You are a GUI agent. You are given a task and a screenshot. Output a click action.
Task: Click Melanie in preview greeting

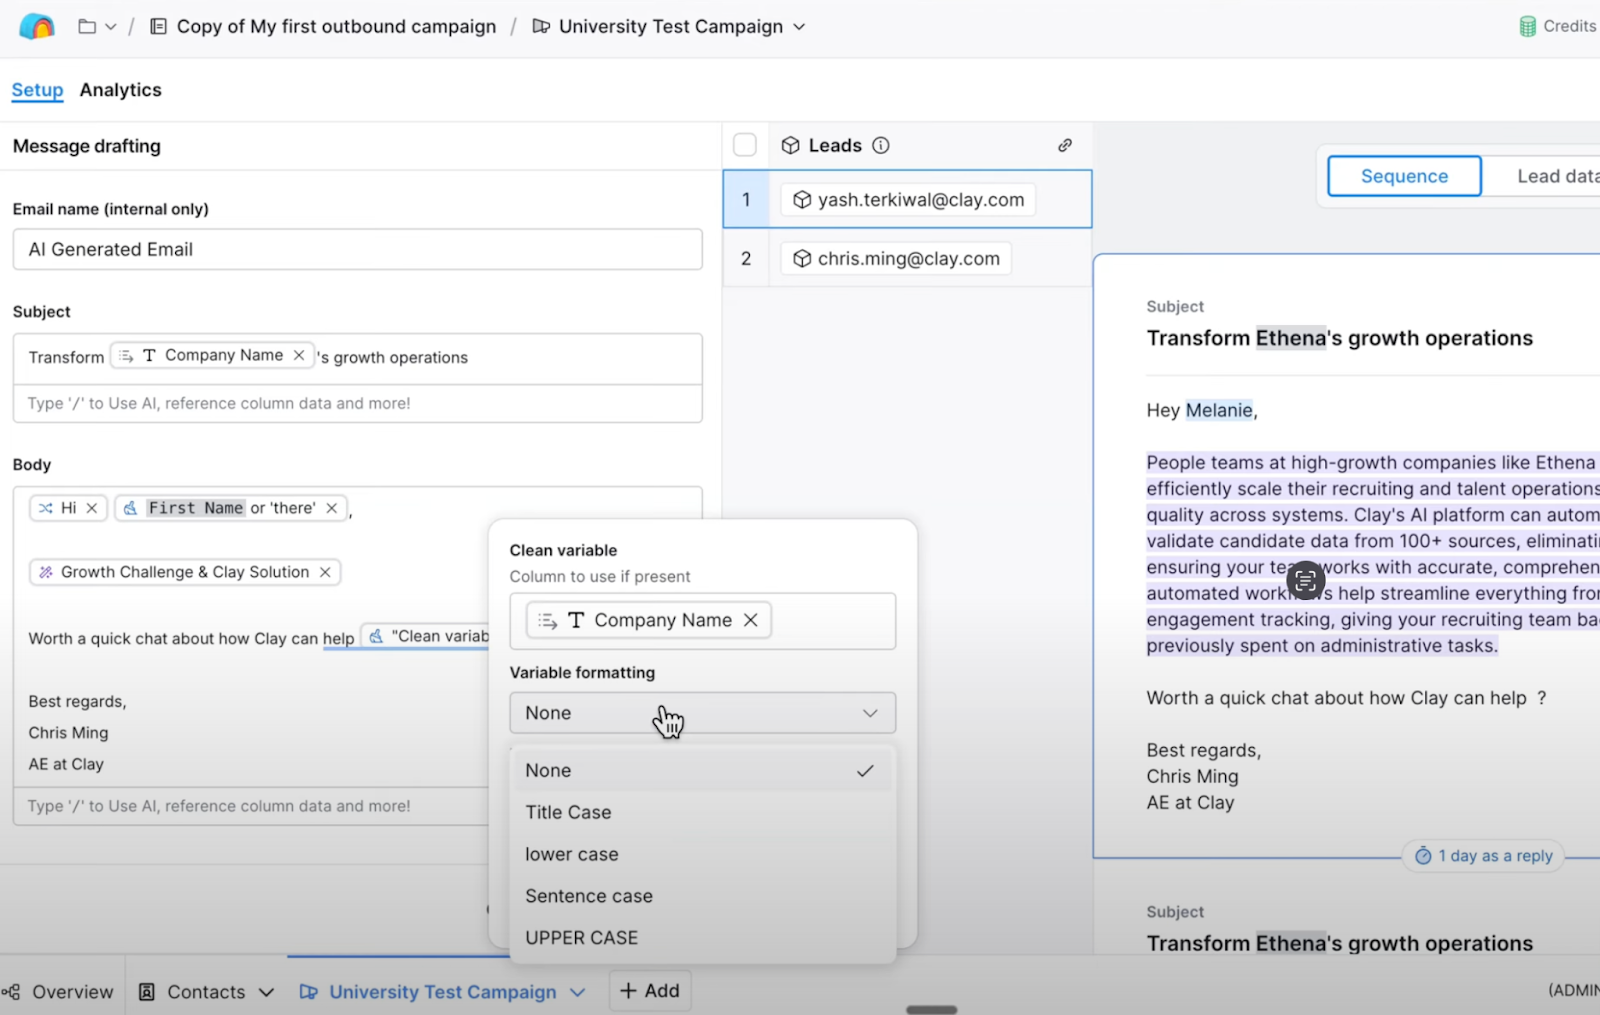pos(1219,410)
